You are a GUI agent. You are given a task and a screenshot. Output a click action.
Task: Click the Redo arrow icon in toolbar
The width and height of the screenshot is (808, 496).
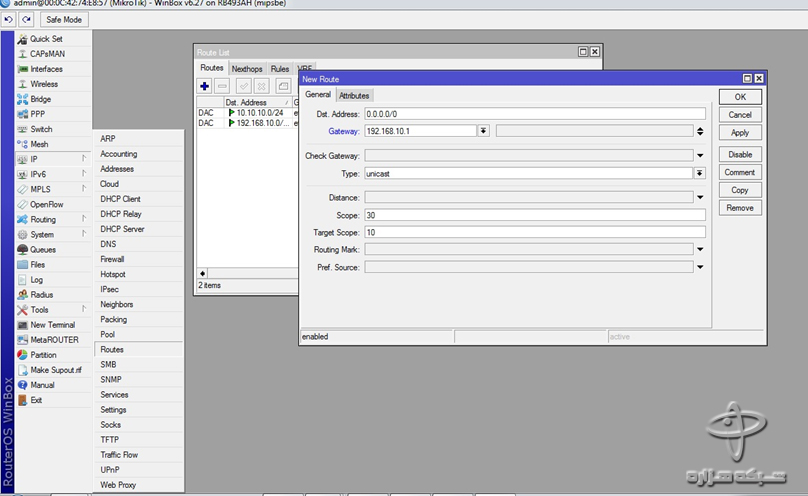26,20
